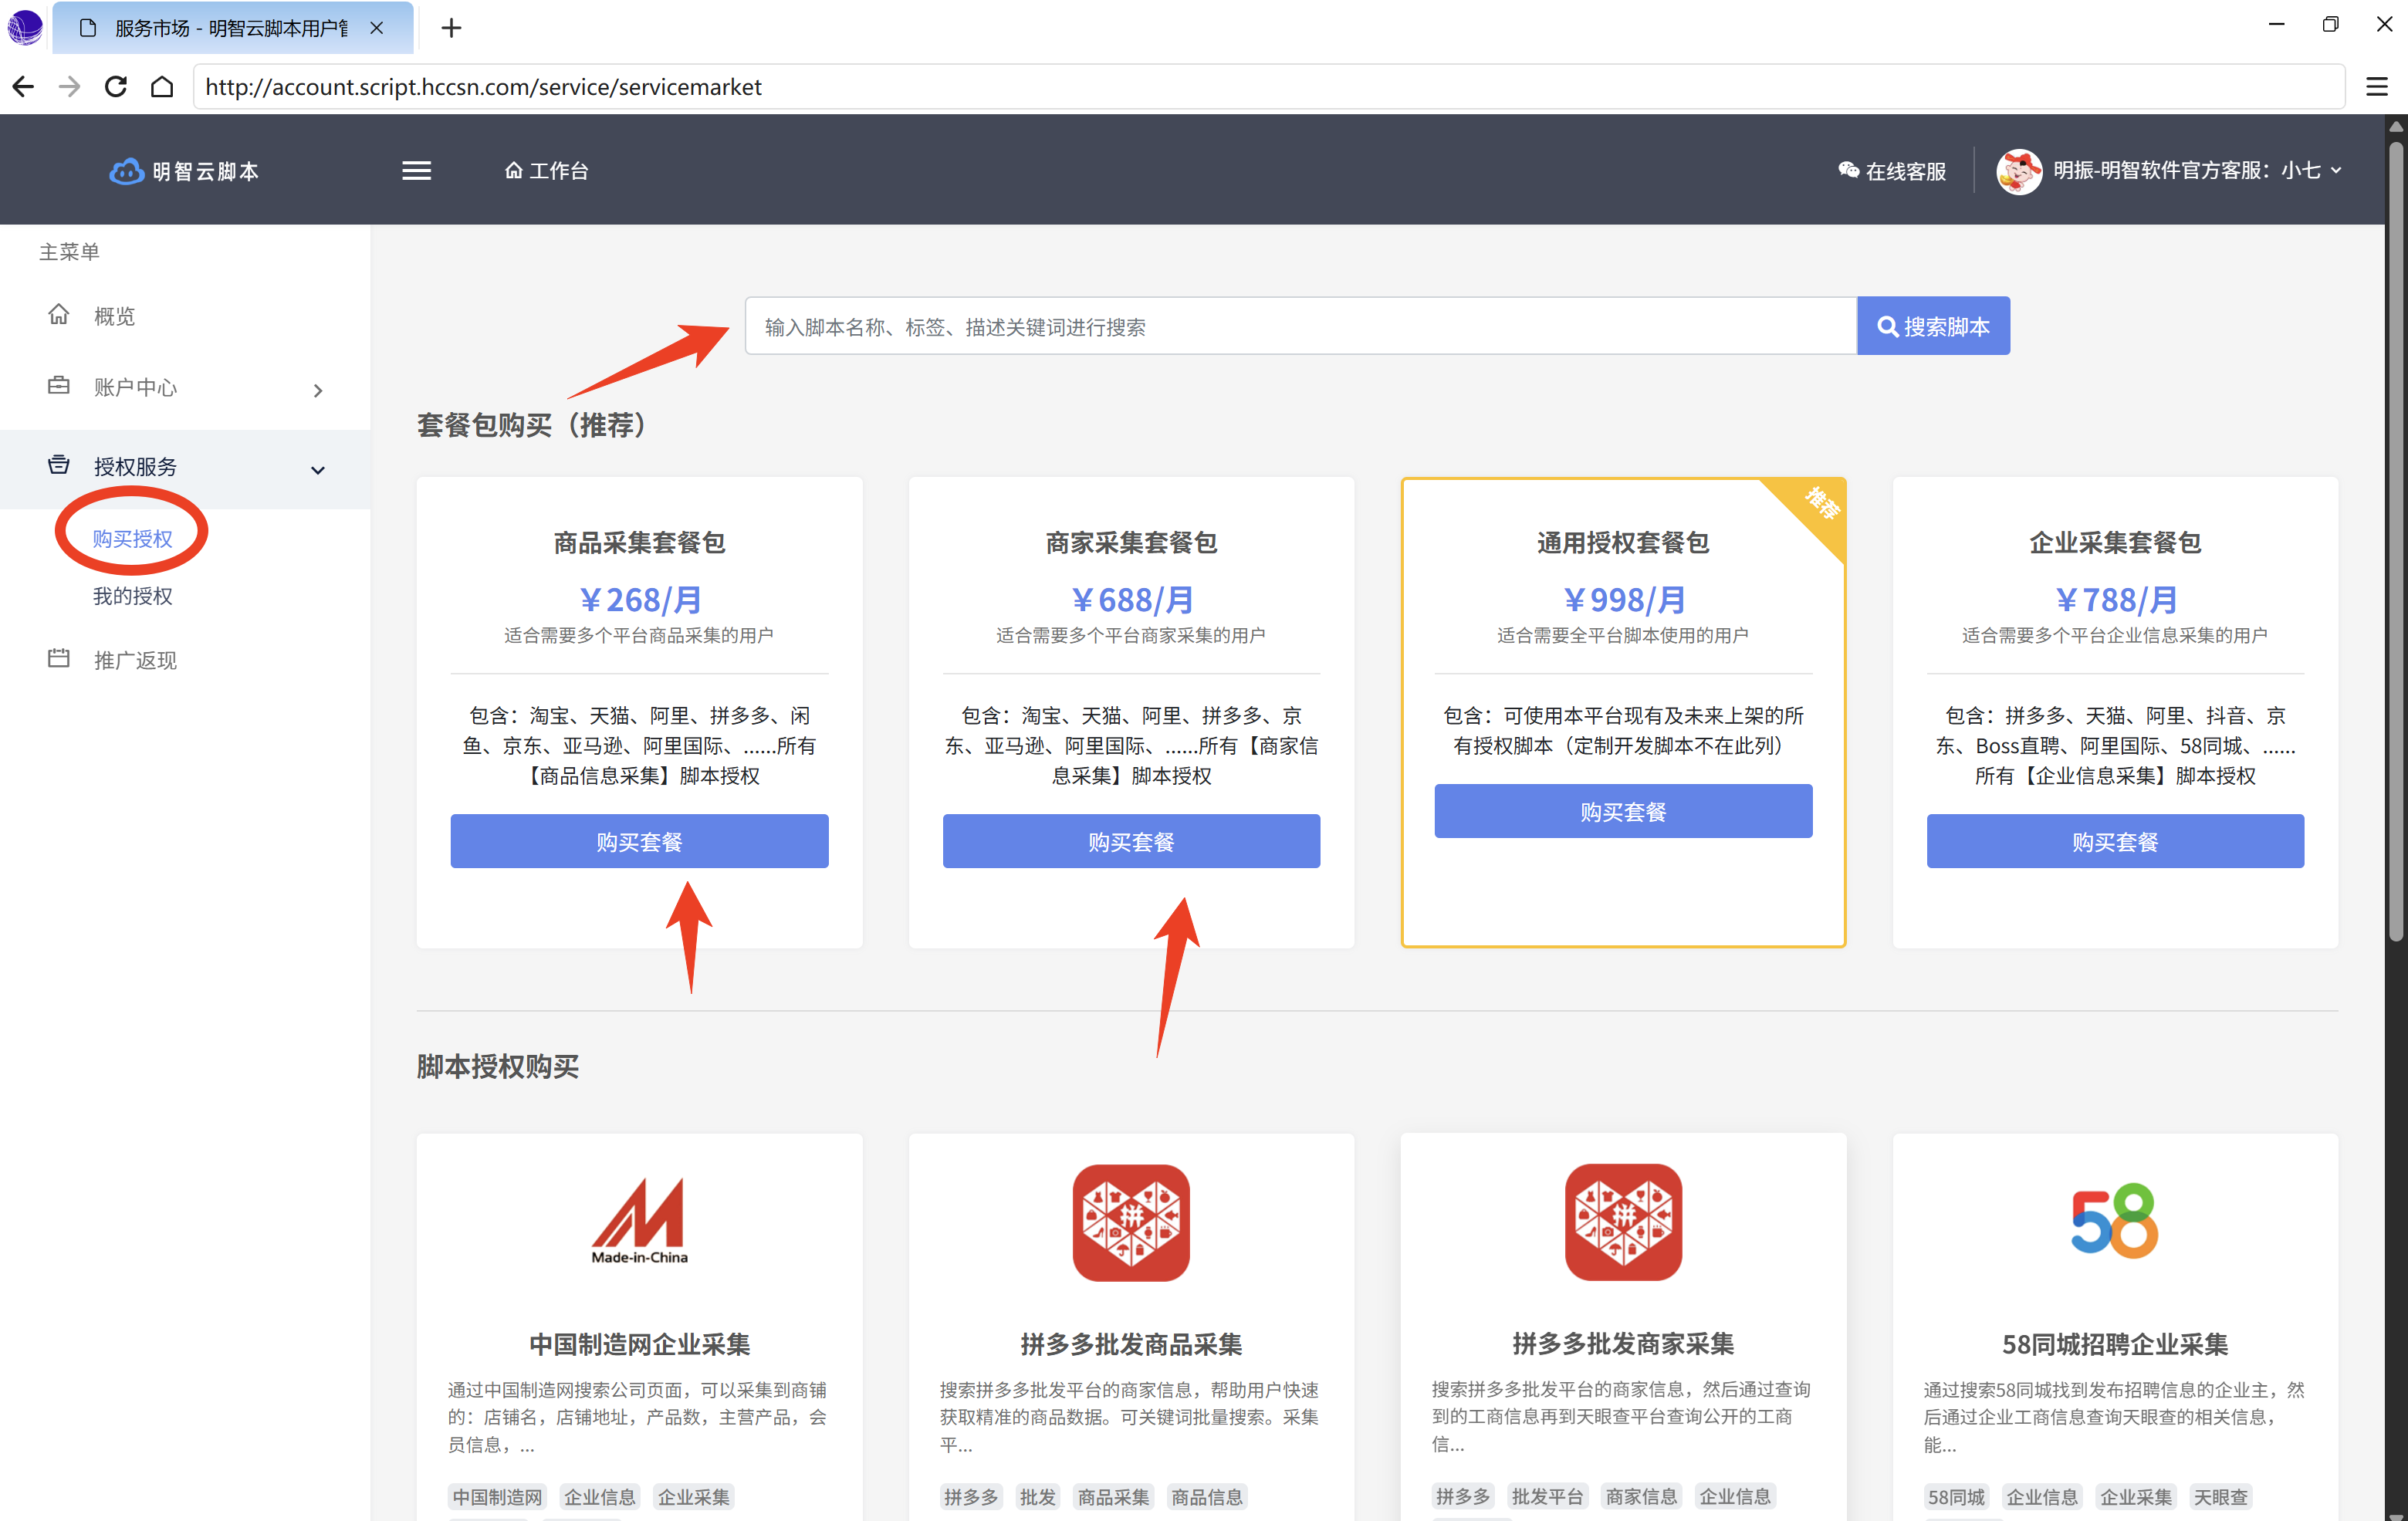The height and width of the screenshot is (1521, 2408).
Task: Select 购买授权 submenu item
Action: [x=132, y=538]
